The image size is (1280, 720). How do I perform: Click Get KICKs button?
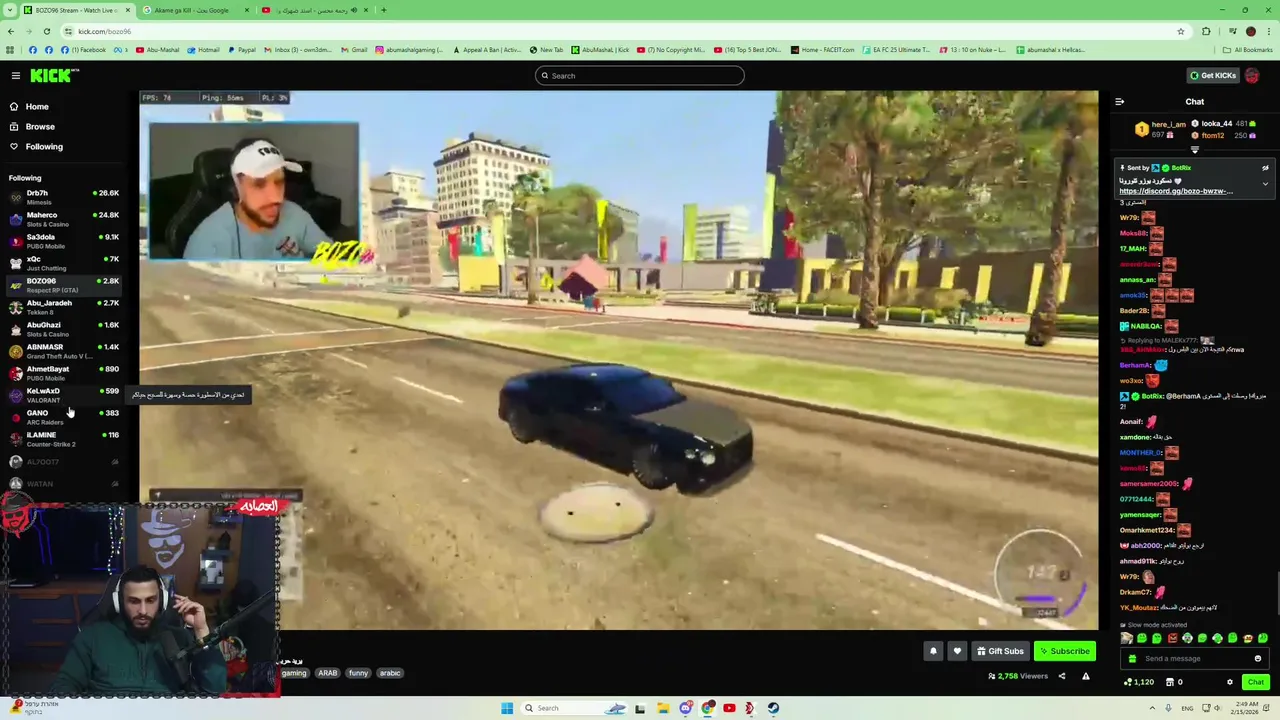[x=1213, y=76]
